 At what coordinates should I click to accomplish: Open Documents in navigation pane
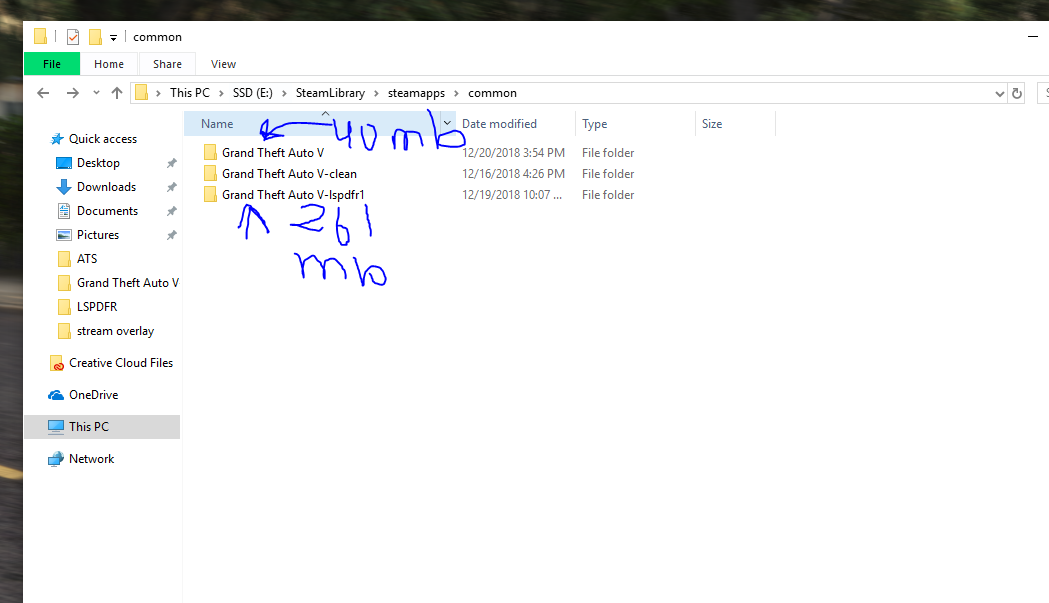coord(107,211)
